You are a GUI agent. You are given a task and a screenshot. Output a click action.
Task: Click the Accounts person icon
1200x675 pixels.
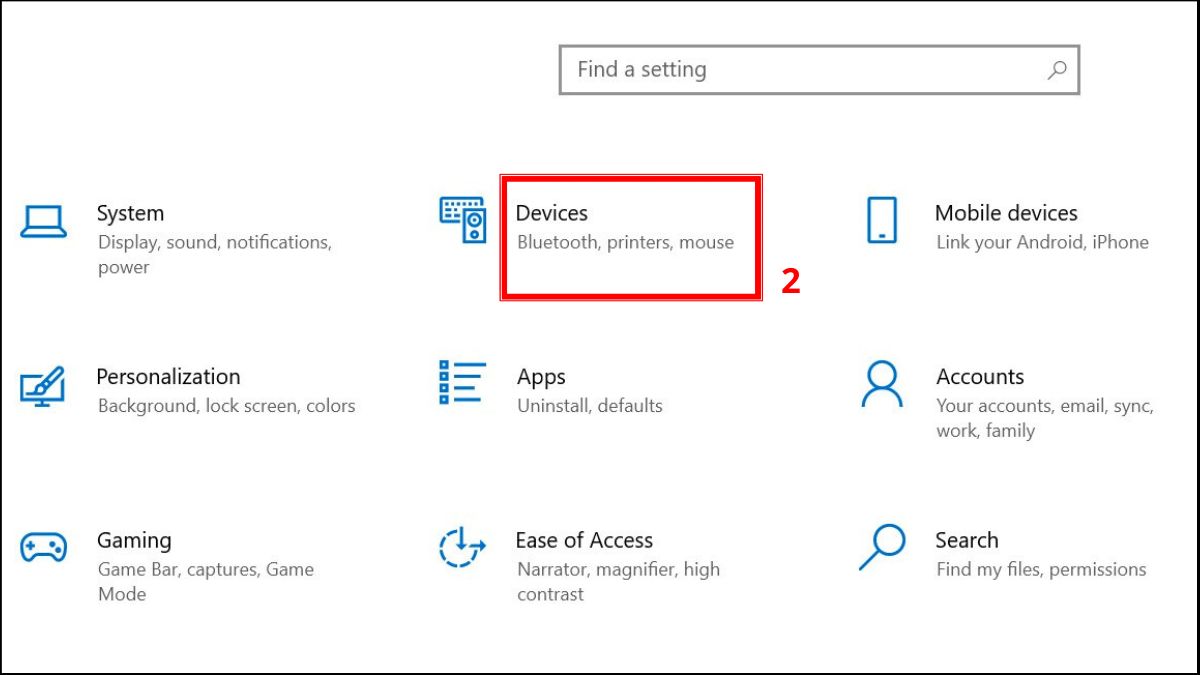(881, 384)
